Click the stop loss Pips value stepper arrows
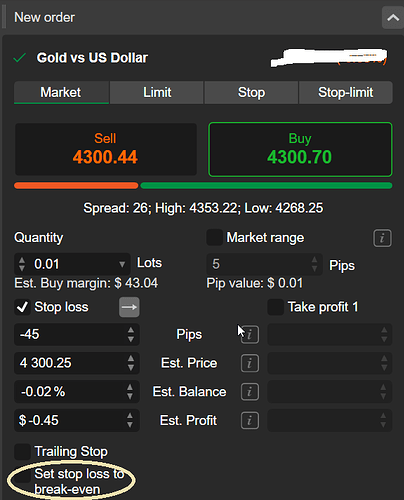The image size is (404, 500). [x=131, y=334]
